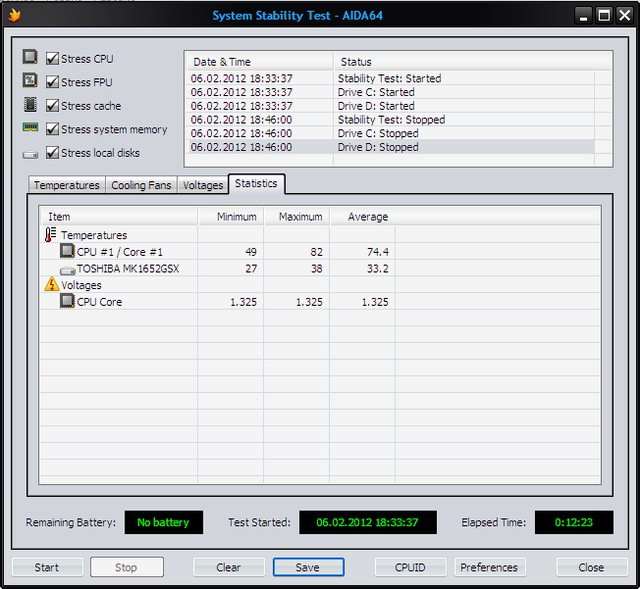The width and height of the screenshot is (640, 589).
Task: Select the Drive D: Stopped log entry
Action: click(x=378, y=147)
